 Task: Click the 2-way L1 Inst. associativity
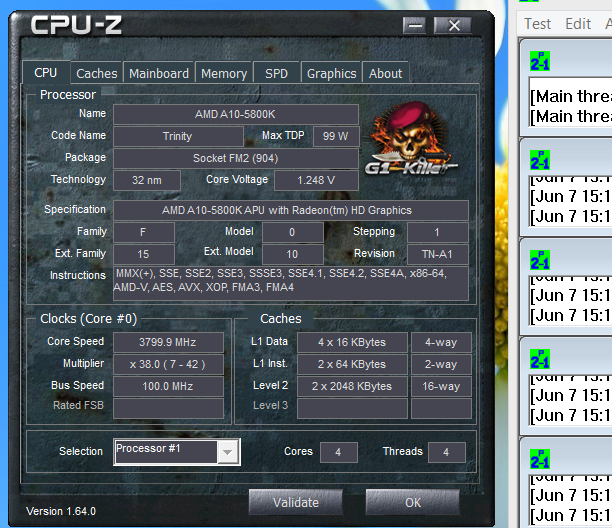(441, 364)
